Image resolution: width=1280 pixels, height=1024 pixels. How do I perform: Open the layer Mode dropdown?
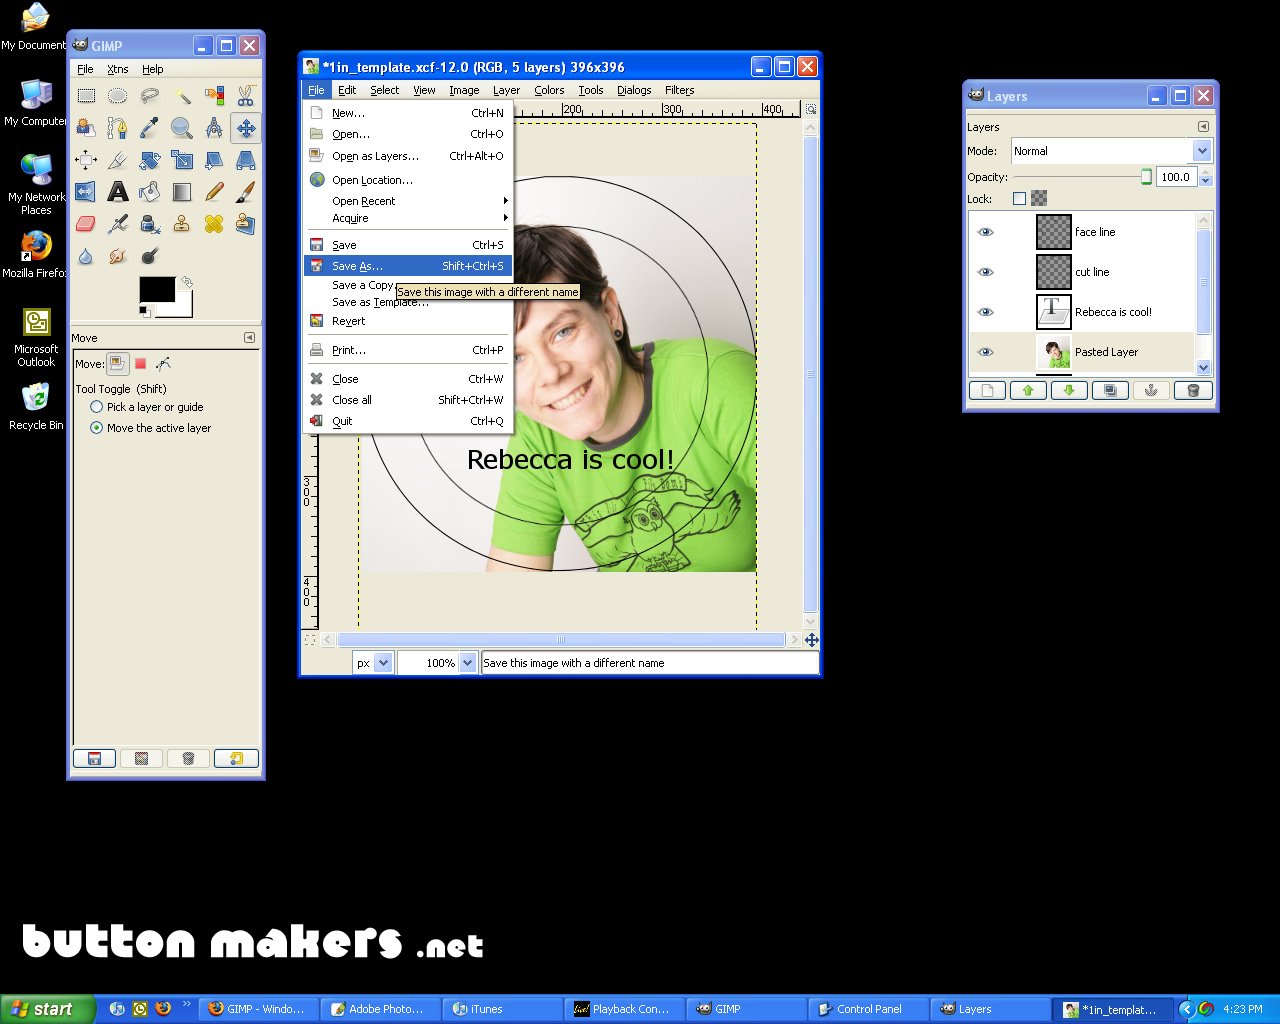1111,151
